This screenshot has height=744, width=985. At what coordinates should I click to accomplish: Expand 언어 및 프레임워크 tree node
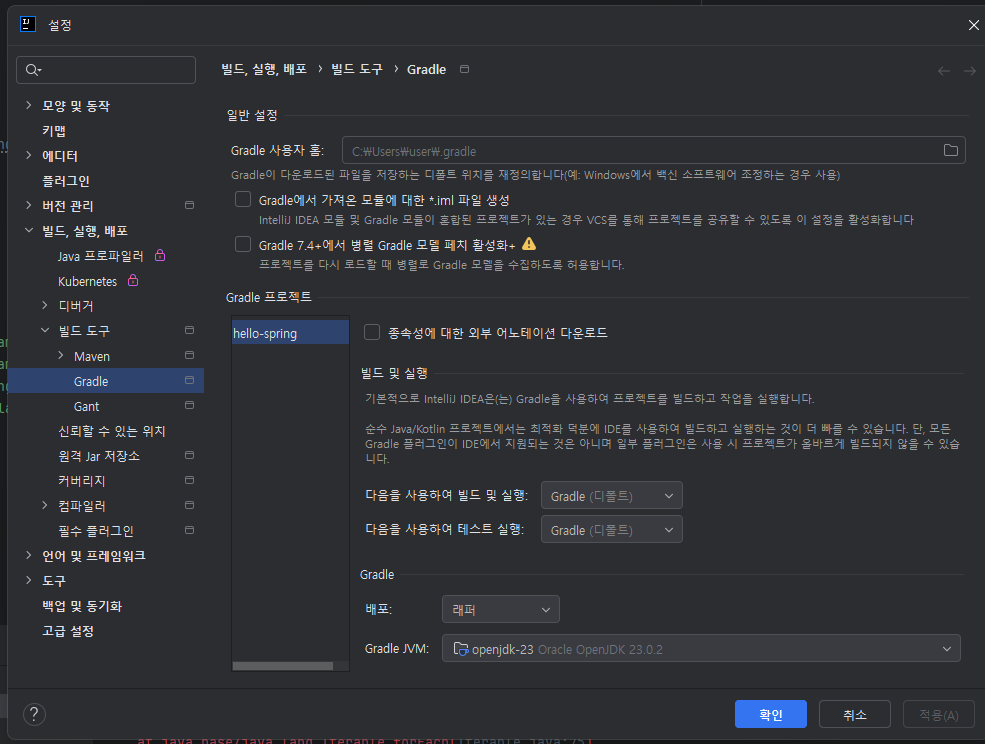pos(28,555)
